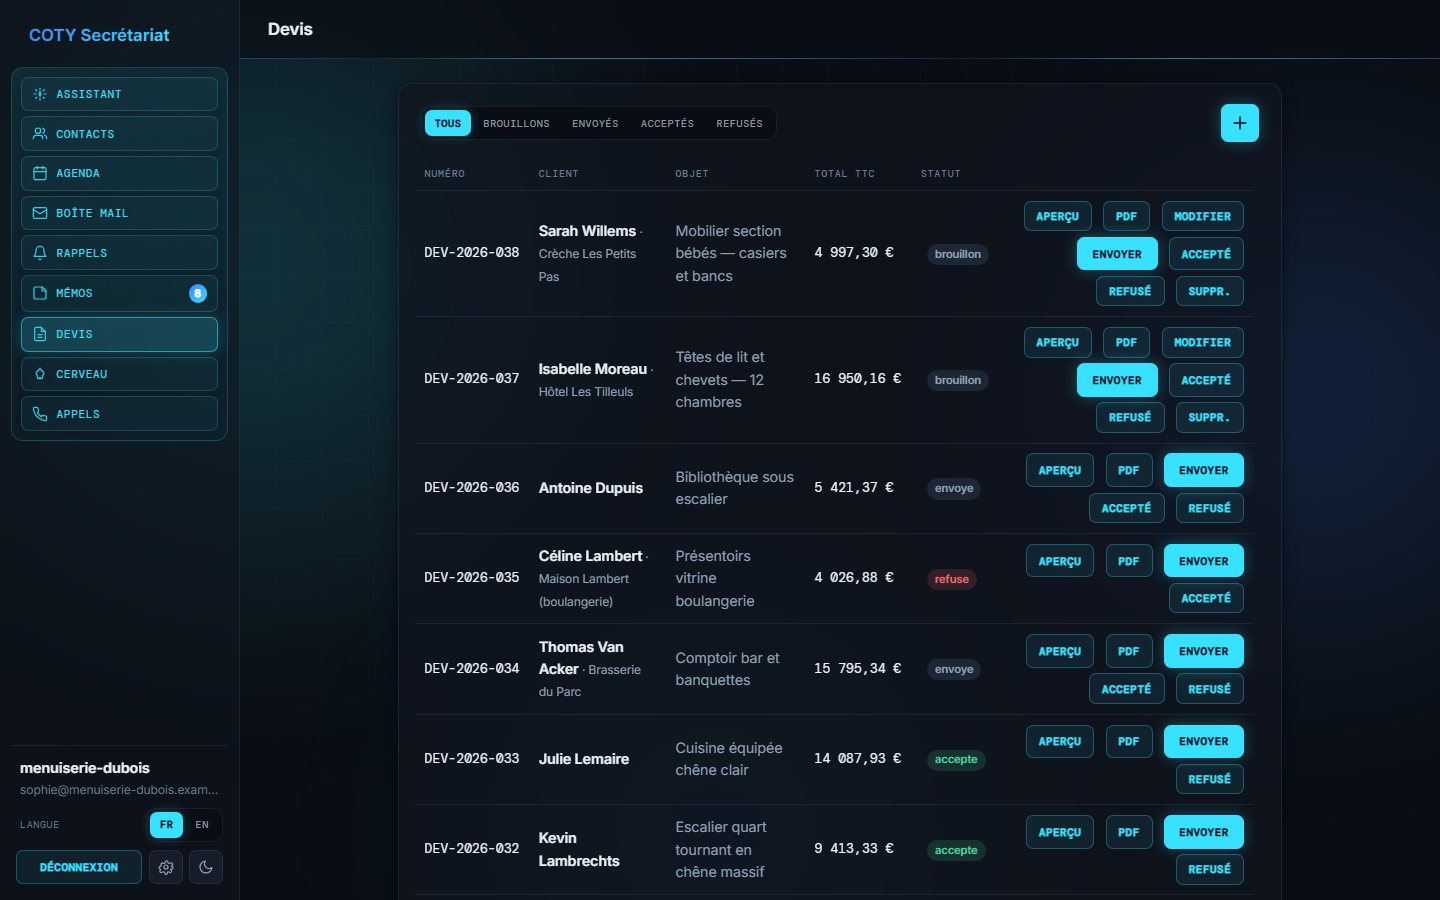Click the Déconnexion button
This screenshot has height=900, width=1440.
click(79, 867)
